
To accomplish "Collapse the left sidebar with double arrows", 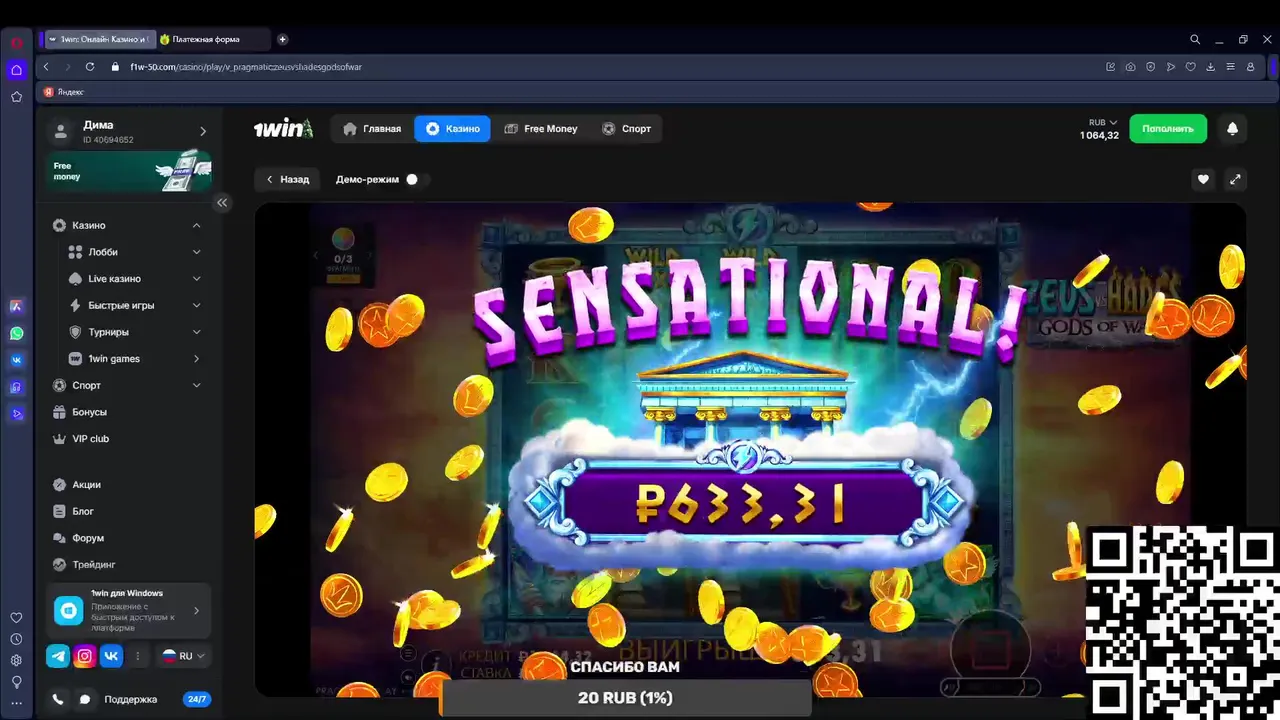I will pos(222,202).
